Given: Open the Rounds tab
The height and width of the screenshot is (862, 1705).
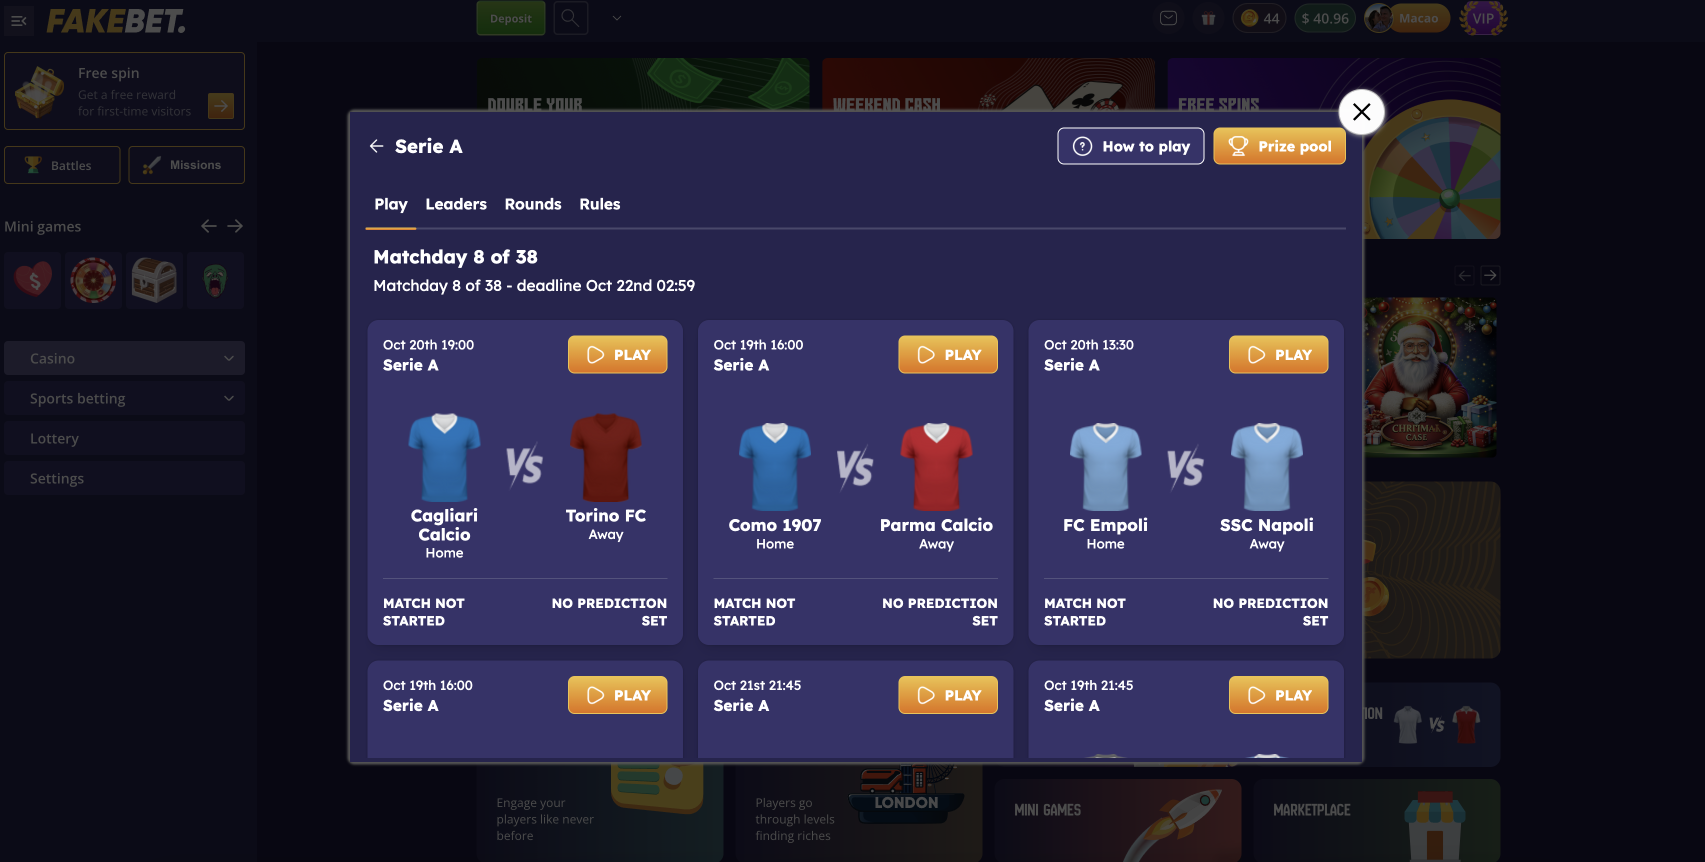Looking at the screenshot, I should click(x=533, y=204).
